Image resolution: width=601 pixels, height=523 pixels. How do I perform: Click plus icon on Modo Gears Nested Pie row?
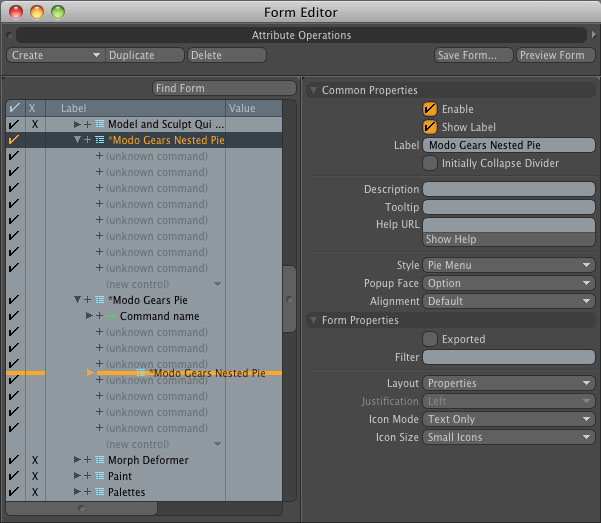pyautogui.click(x=87, y=140)
